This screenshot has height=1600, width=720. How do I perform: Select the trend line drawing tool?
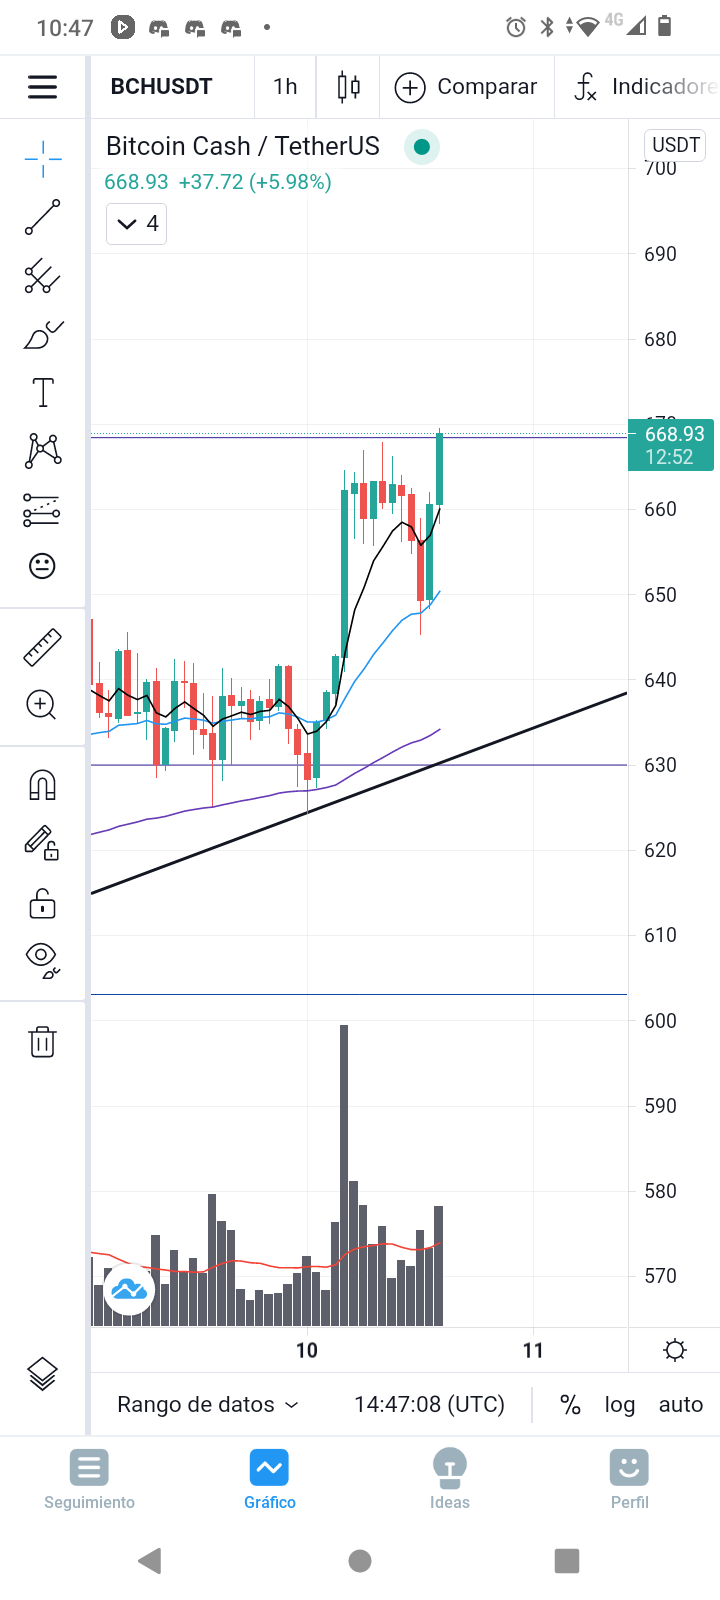click(x=42, y=217)
